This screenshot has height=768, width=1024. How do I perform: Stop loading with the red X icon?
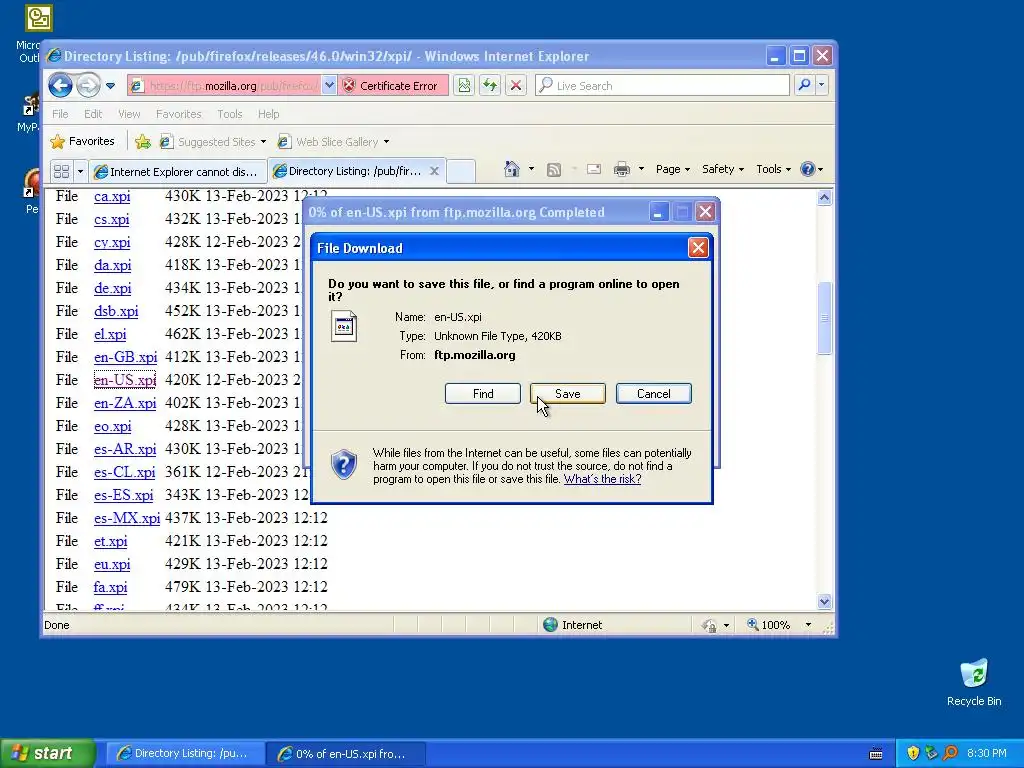click(x=515, y=86)
